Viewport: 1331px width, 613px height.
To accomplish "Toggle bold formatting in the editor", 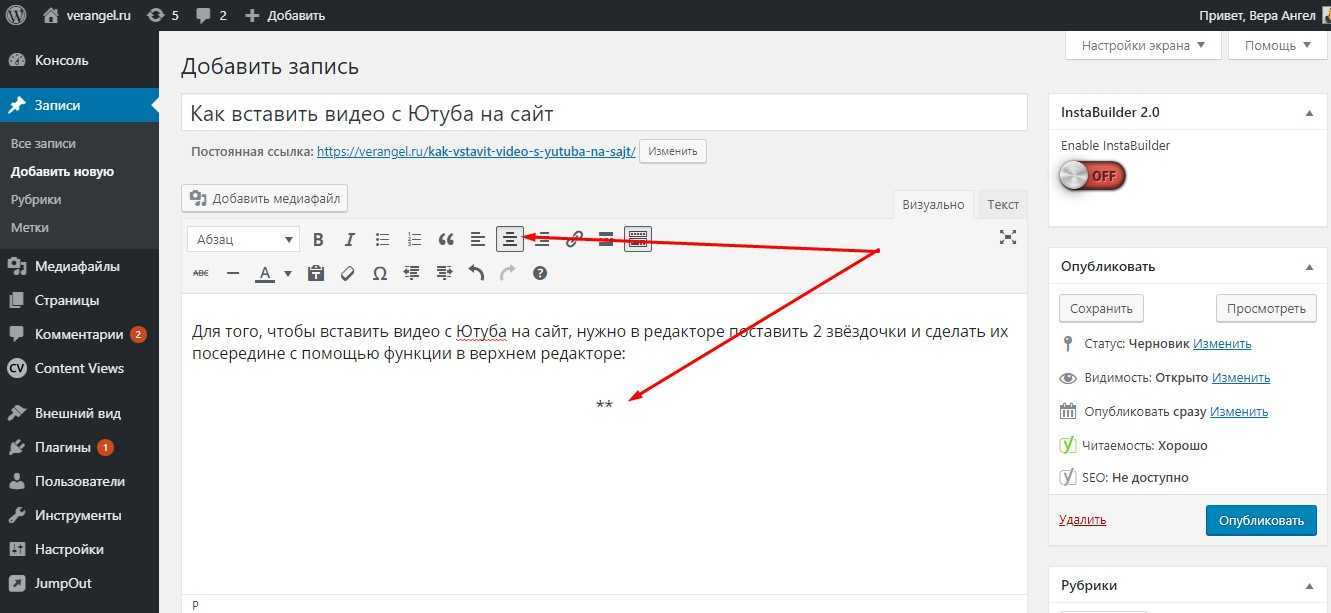I will (x=318, y=239).
